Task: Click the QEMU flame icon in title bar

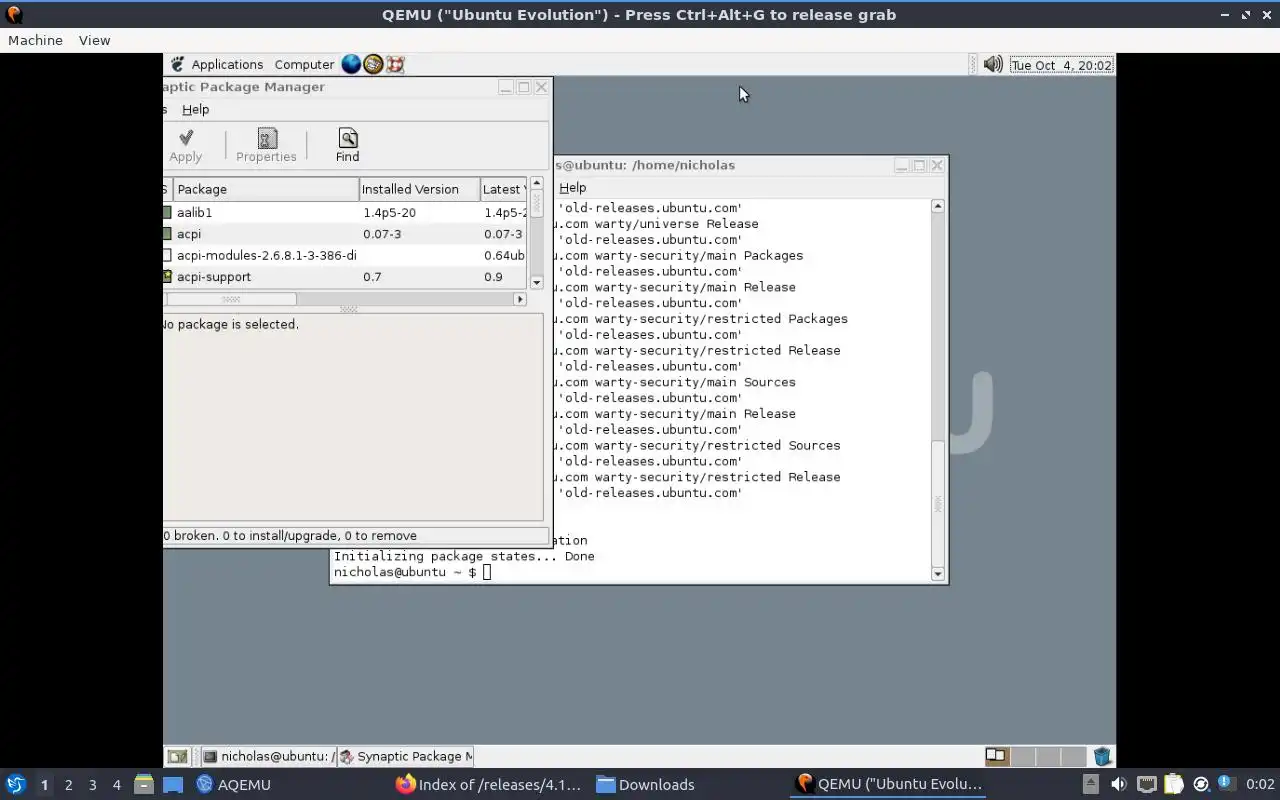Action: [14, 14]
